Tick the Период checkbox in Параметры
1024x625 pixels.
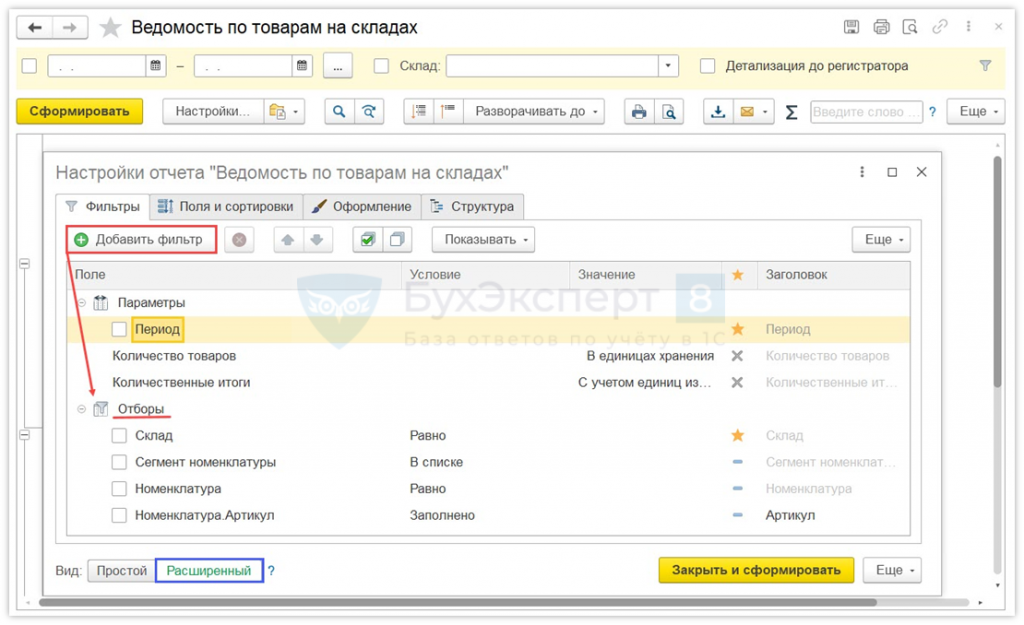pos(119,329)
